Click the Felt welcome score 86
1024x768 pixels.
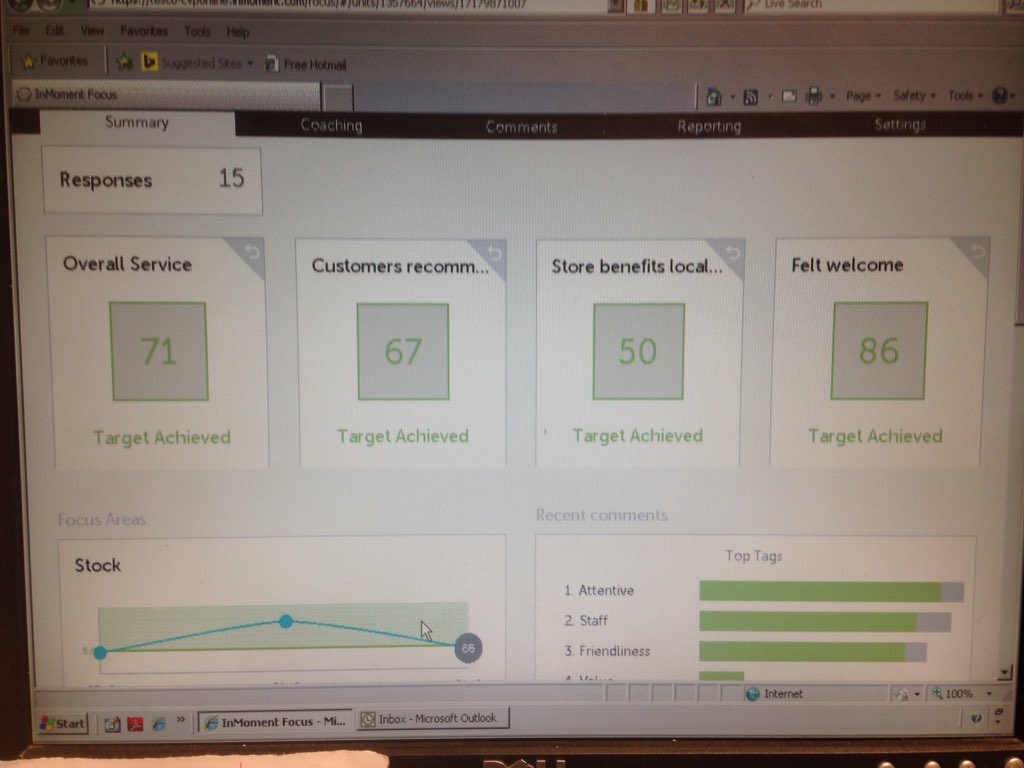[879, 350]
